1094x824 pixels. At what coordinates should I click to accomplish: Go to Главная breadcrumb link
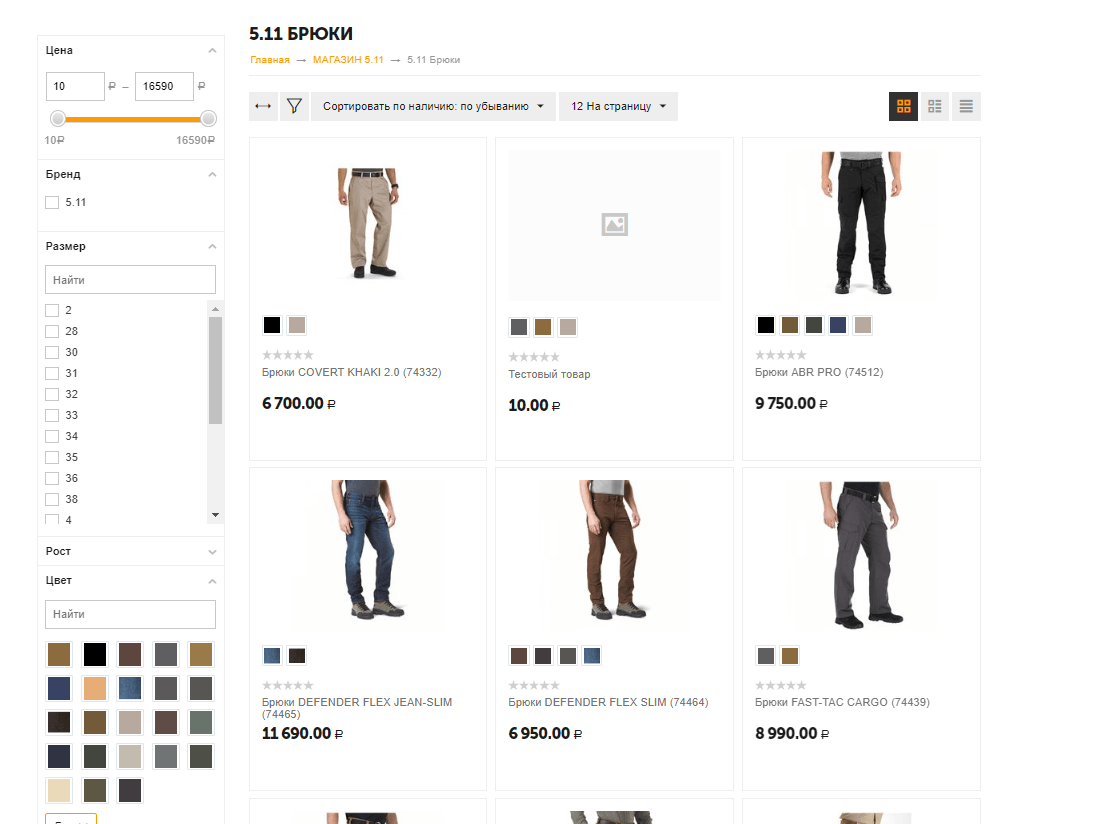[269, 60]
